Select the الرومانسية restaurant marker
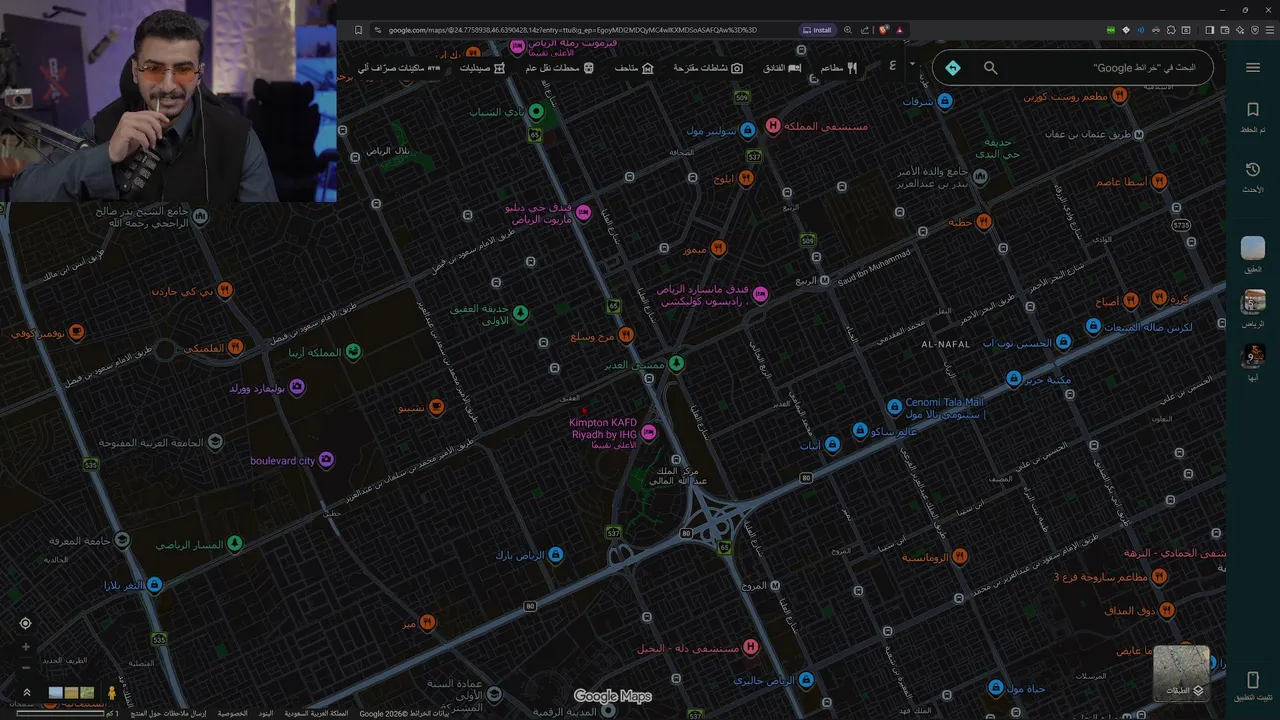The image size is (1280, 720). pos(960,556)
